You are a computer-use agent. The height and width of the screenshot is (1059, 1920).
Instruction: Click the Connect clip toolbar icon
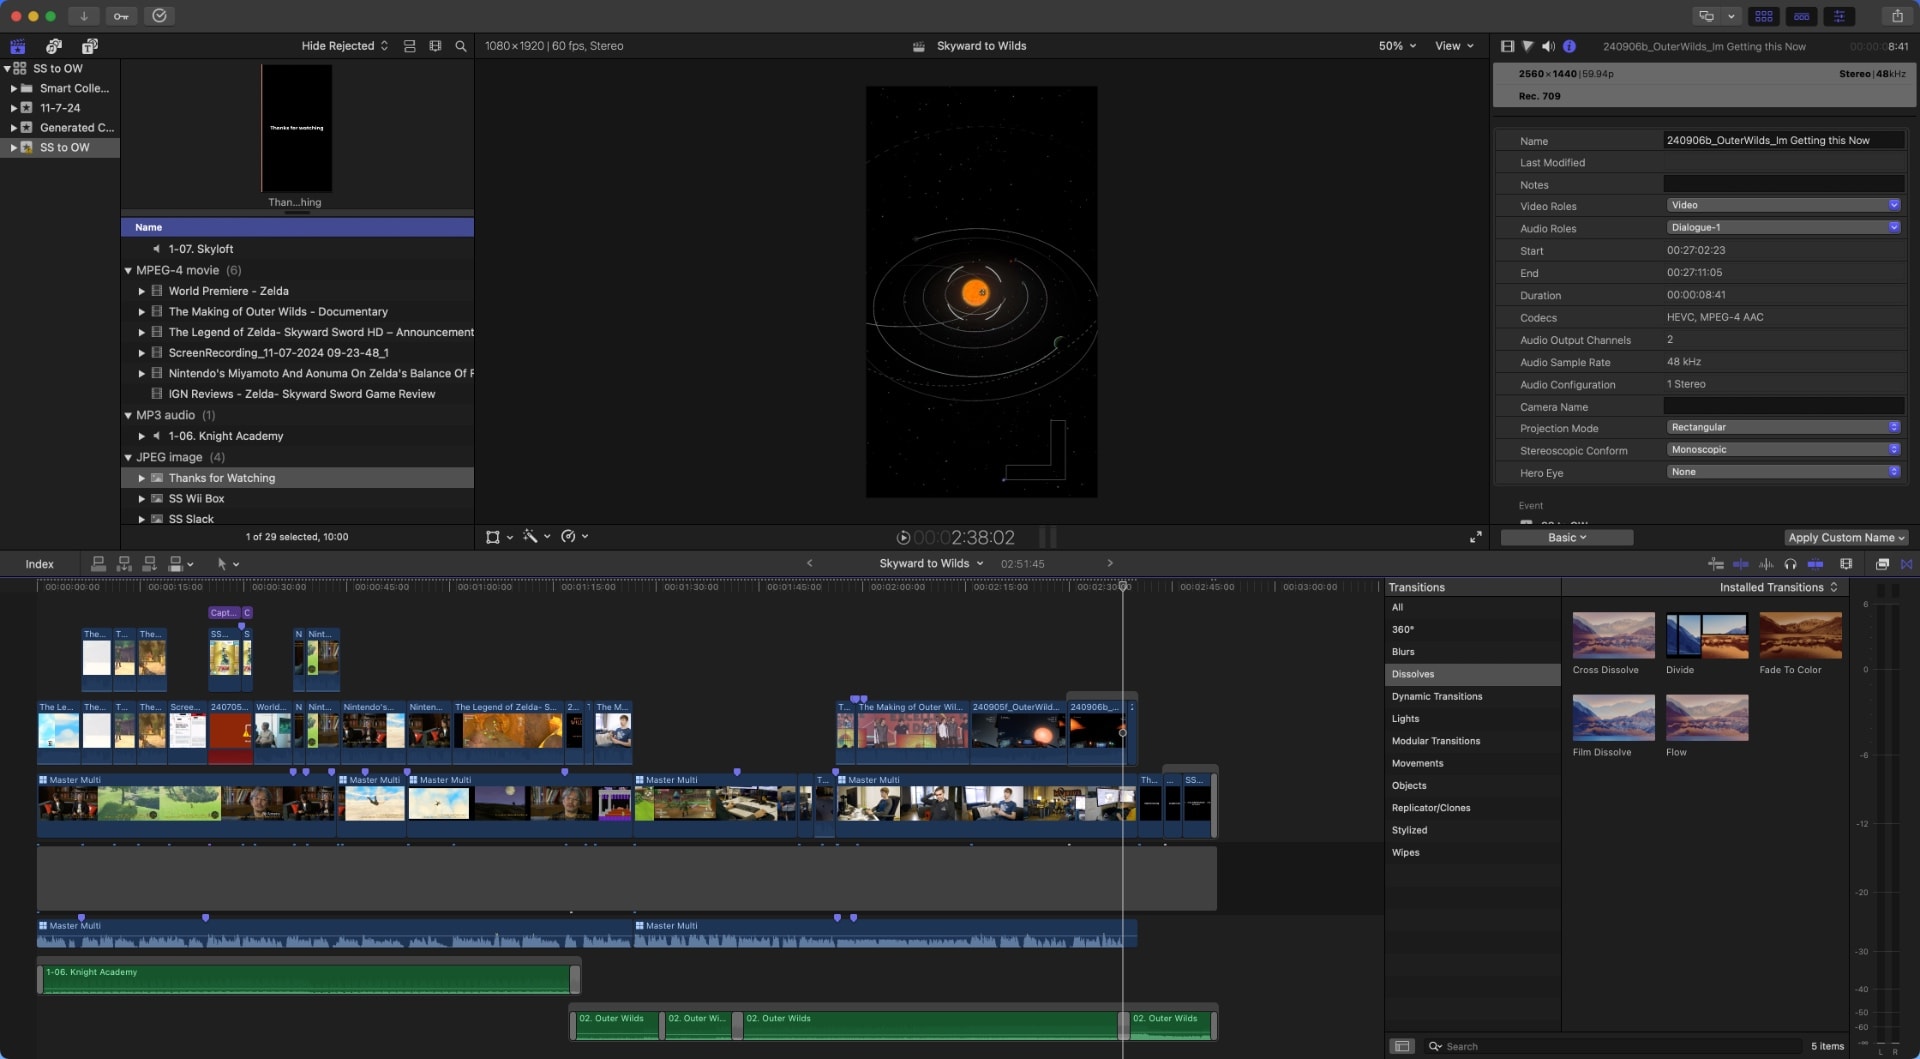tap(98, 564)
